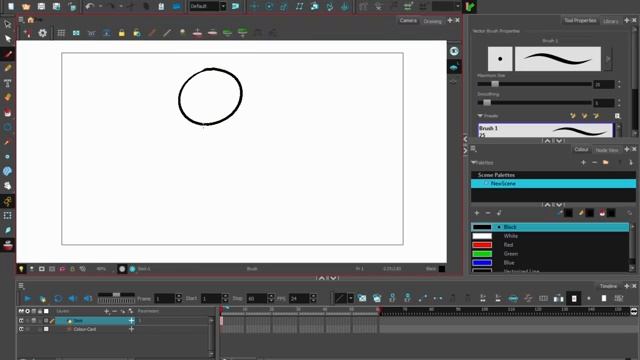Click the Add Drawing Layer icon in the timeline header
This screenshot has width=640, height=360.
coord(107,311)
